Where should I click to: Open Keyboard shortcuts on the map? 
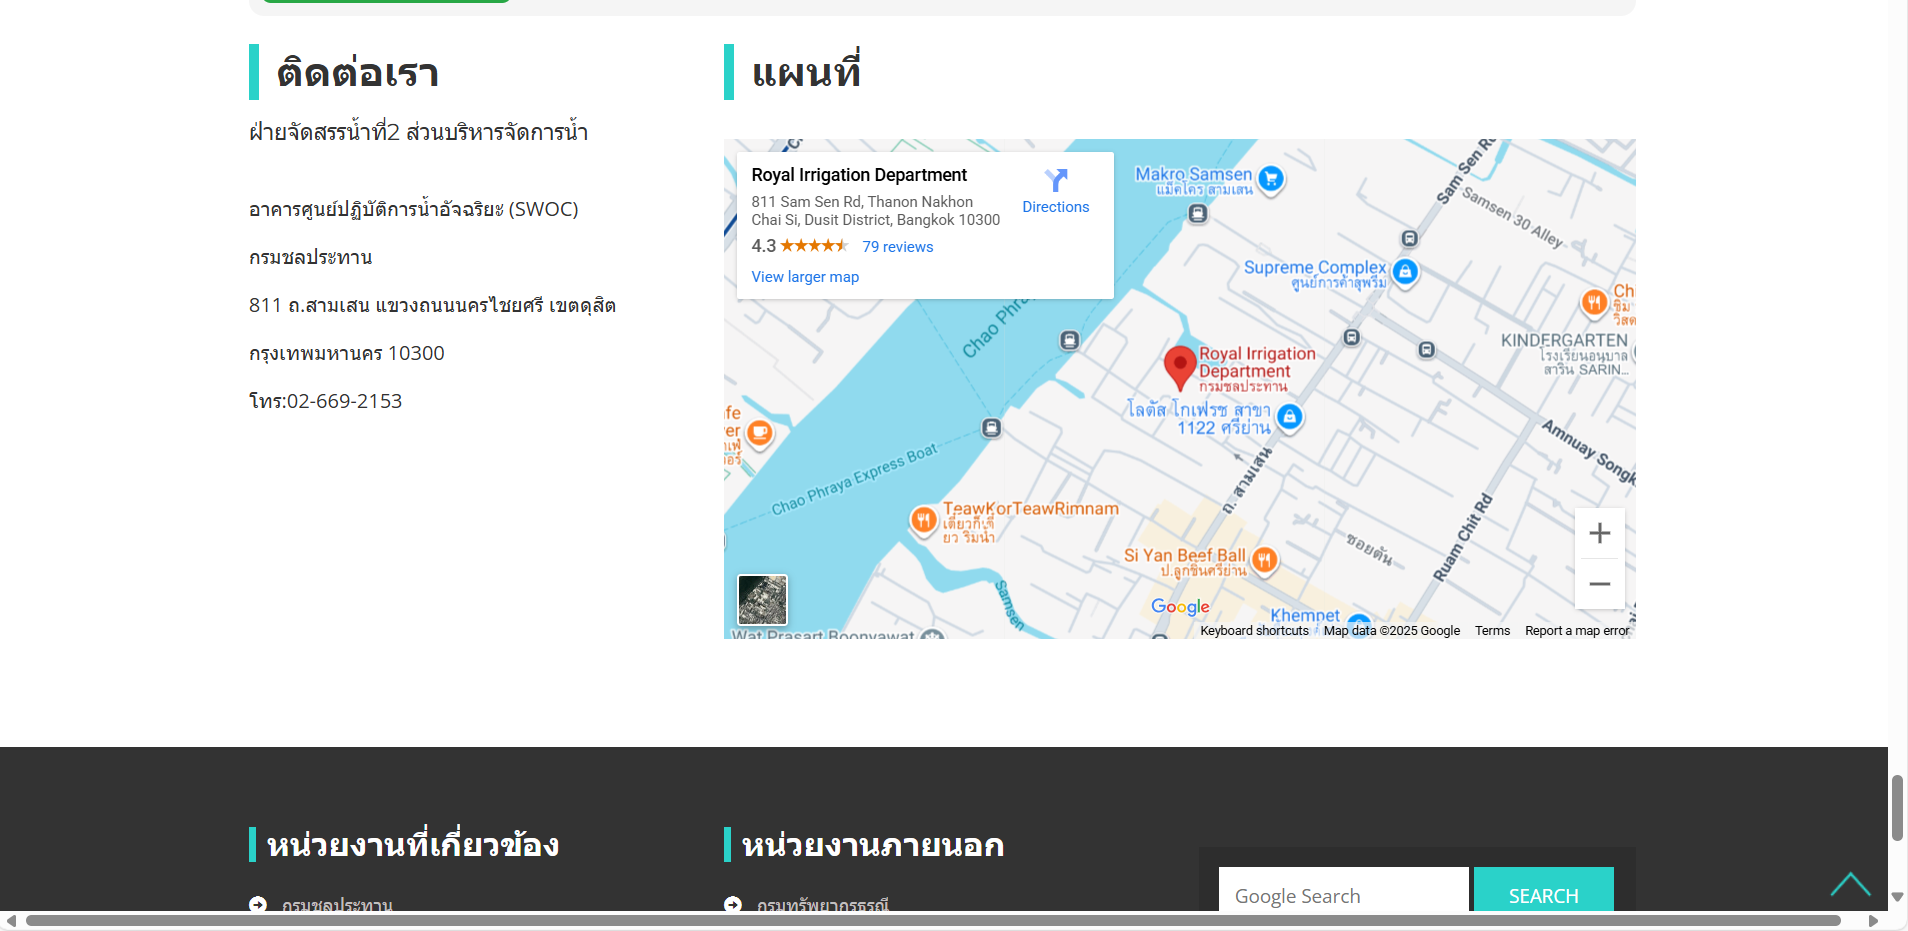(x=1254, y=631)
